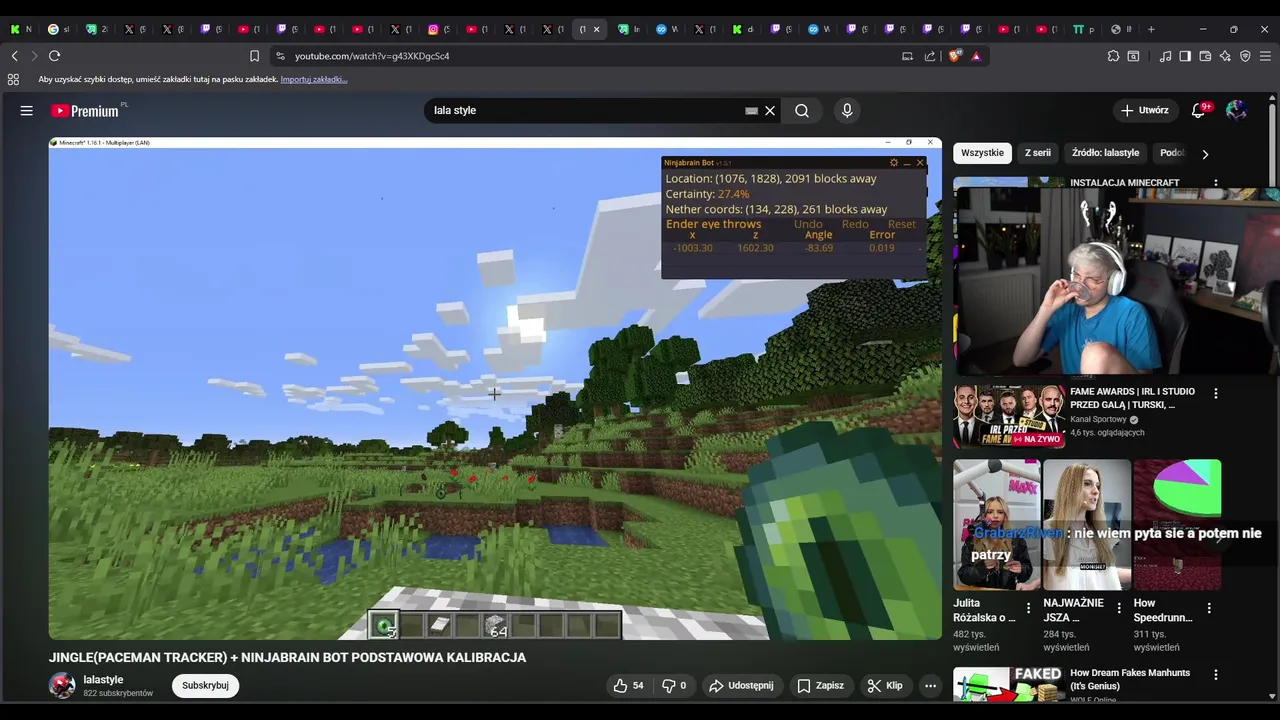
Task: Open the YouTube guide hamburger menu
Action: pyautogui.click(x=27, y=111)
